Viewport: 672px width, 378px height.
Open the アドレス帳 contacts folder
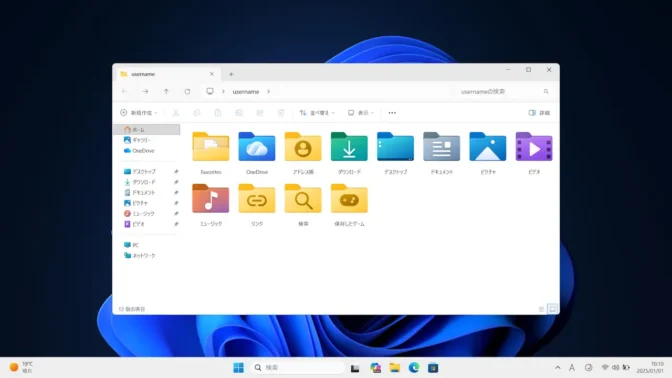point(303,147)
